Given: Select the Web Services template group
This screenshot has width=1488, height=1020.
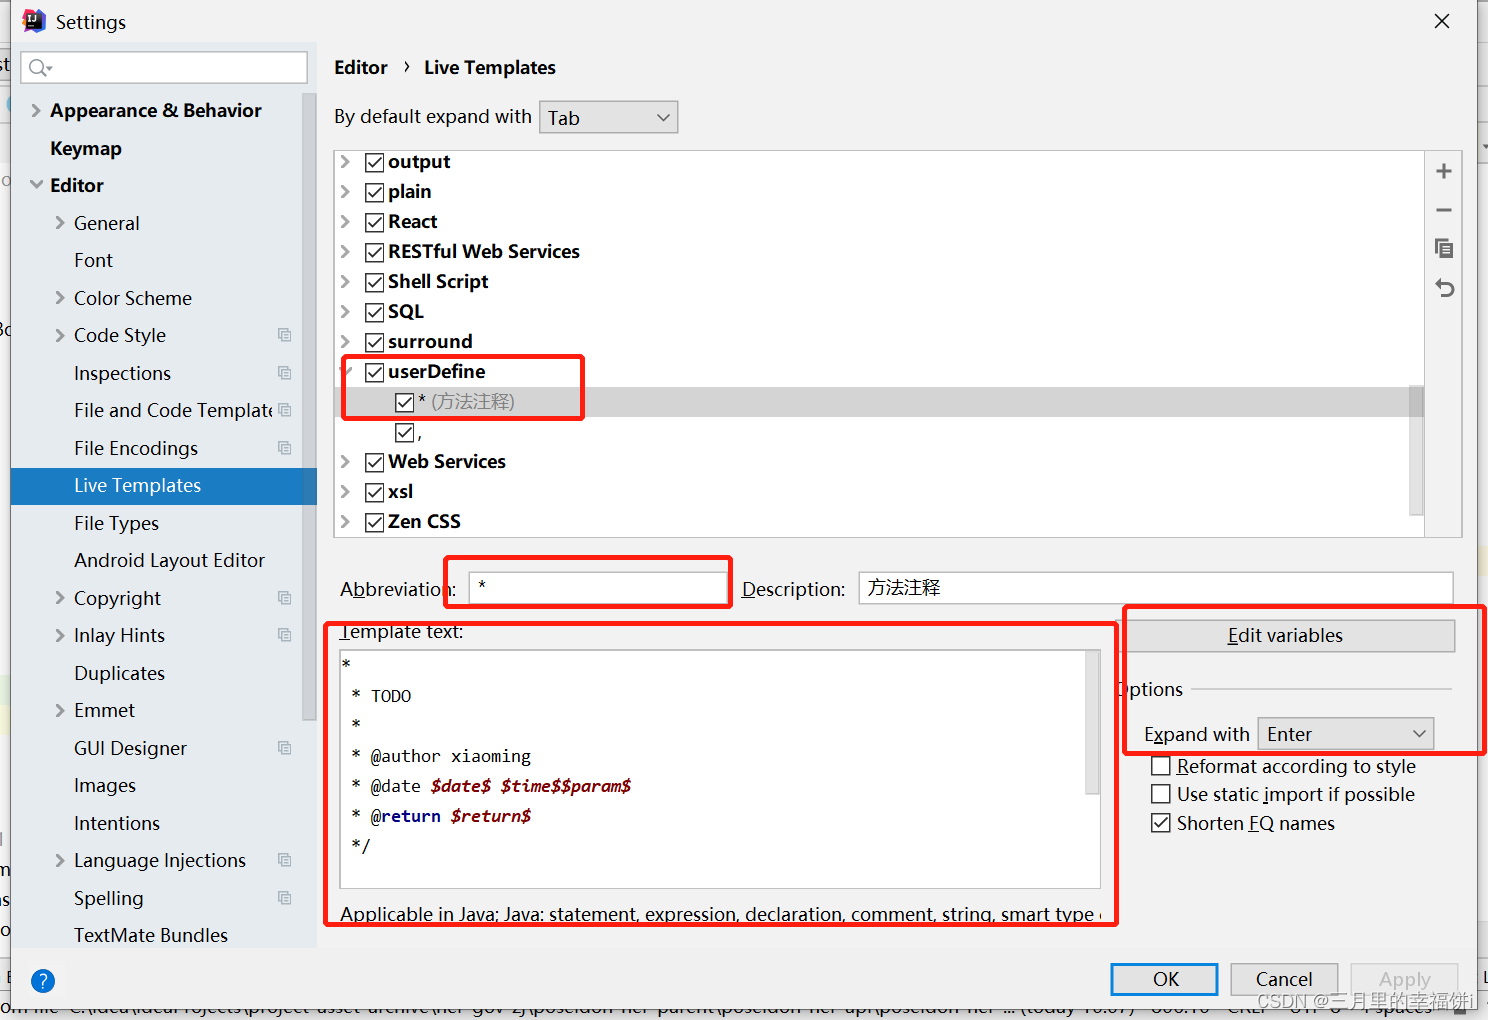Looking at the screenshot, I should [x=446, y=462].
